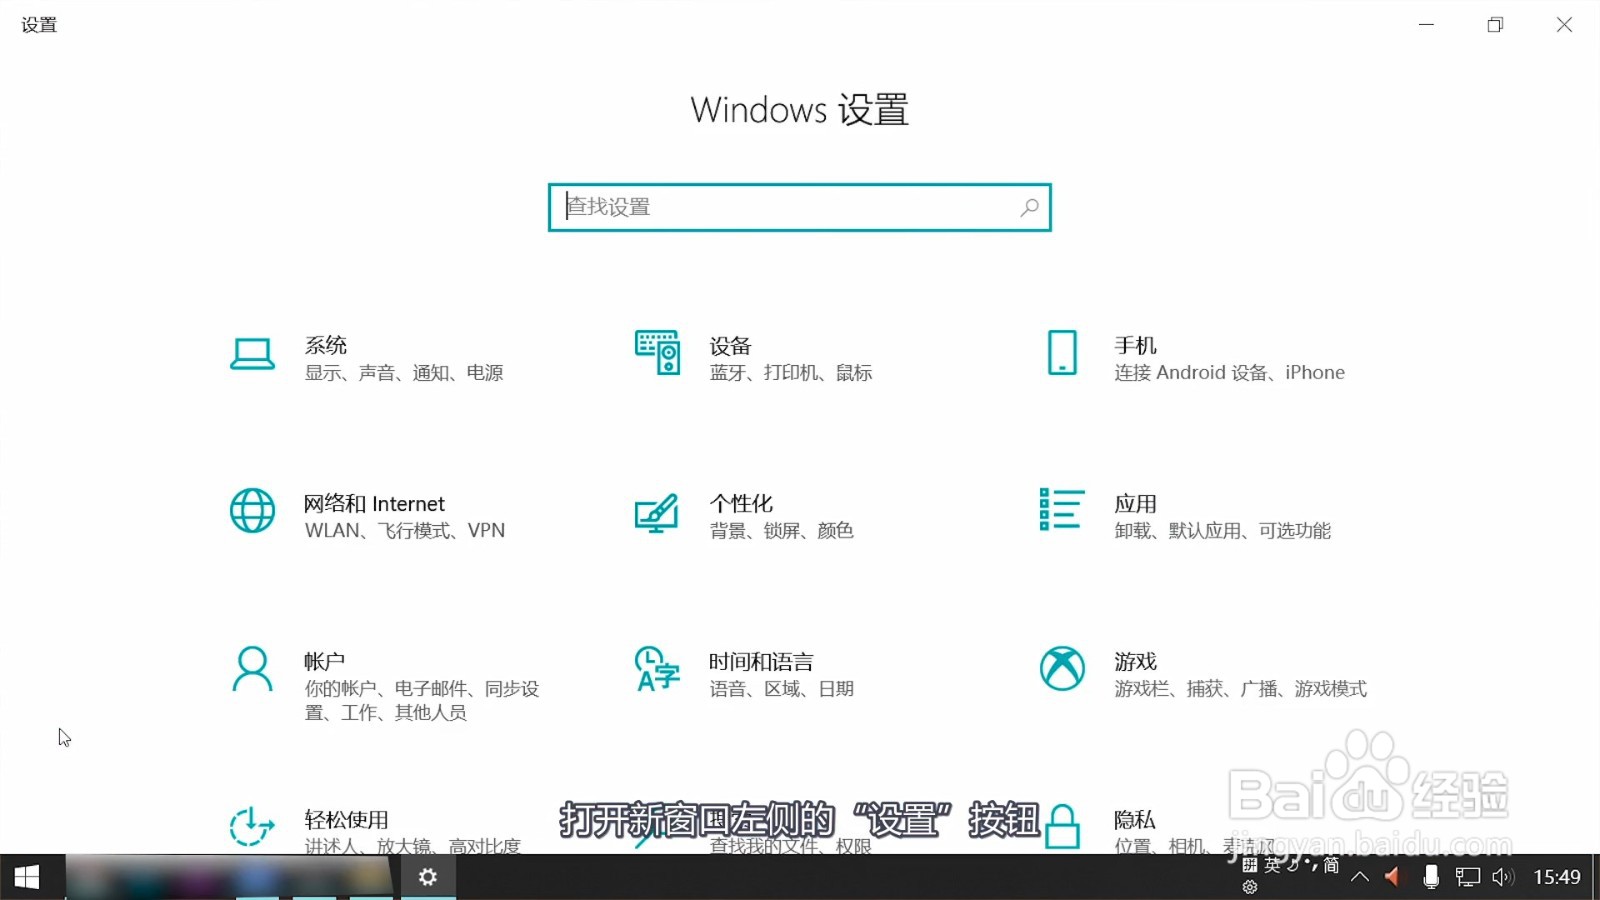Image resolution: width=1600 pixels, height=900 pixels.
Task: Open the 帐户 (Accounts) person icon
Action: pyautogui.click(x=252, y=669)
